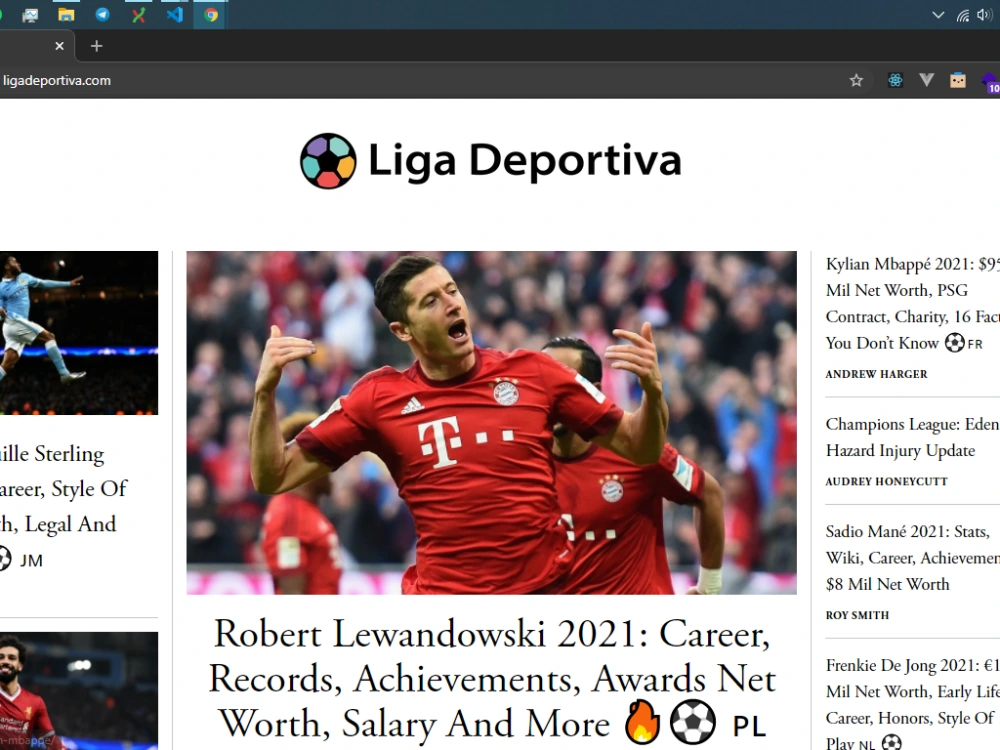Click the green-red crossed arrows taskbar icon
The width and height of the screenshot is (1000, 750).
pyautogui.click(x=138, y=15)
